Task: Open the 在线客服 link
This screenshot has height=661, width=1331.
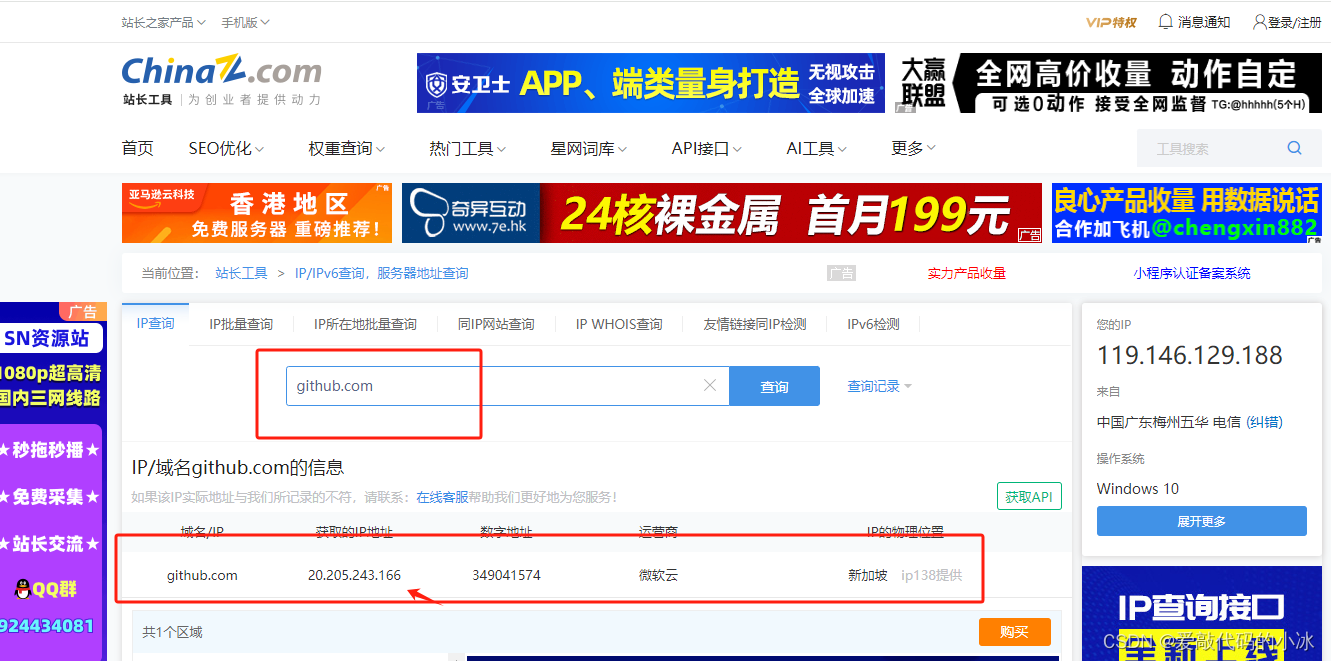Action: [442, 496]
